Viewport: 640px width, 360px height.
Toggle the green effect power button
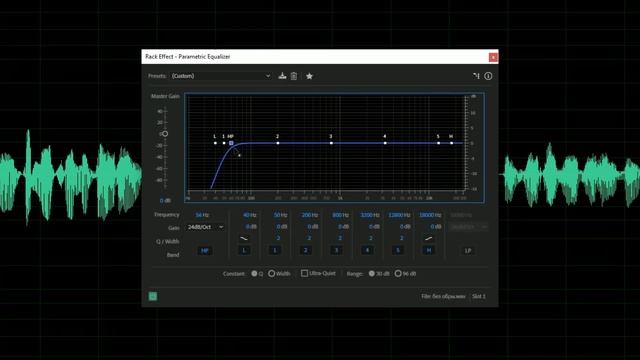153,296
